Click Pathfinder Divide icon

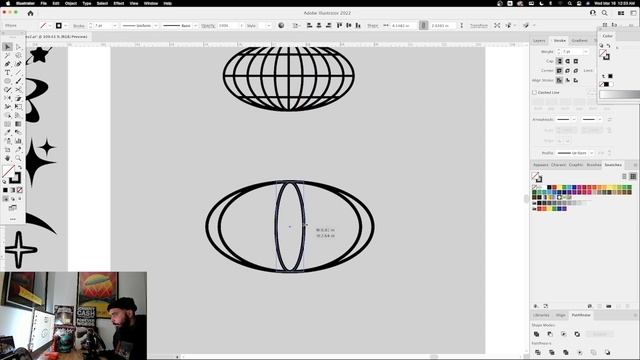[x=538, y=352]
